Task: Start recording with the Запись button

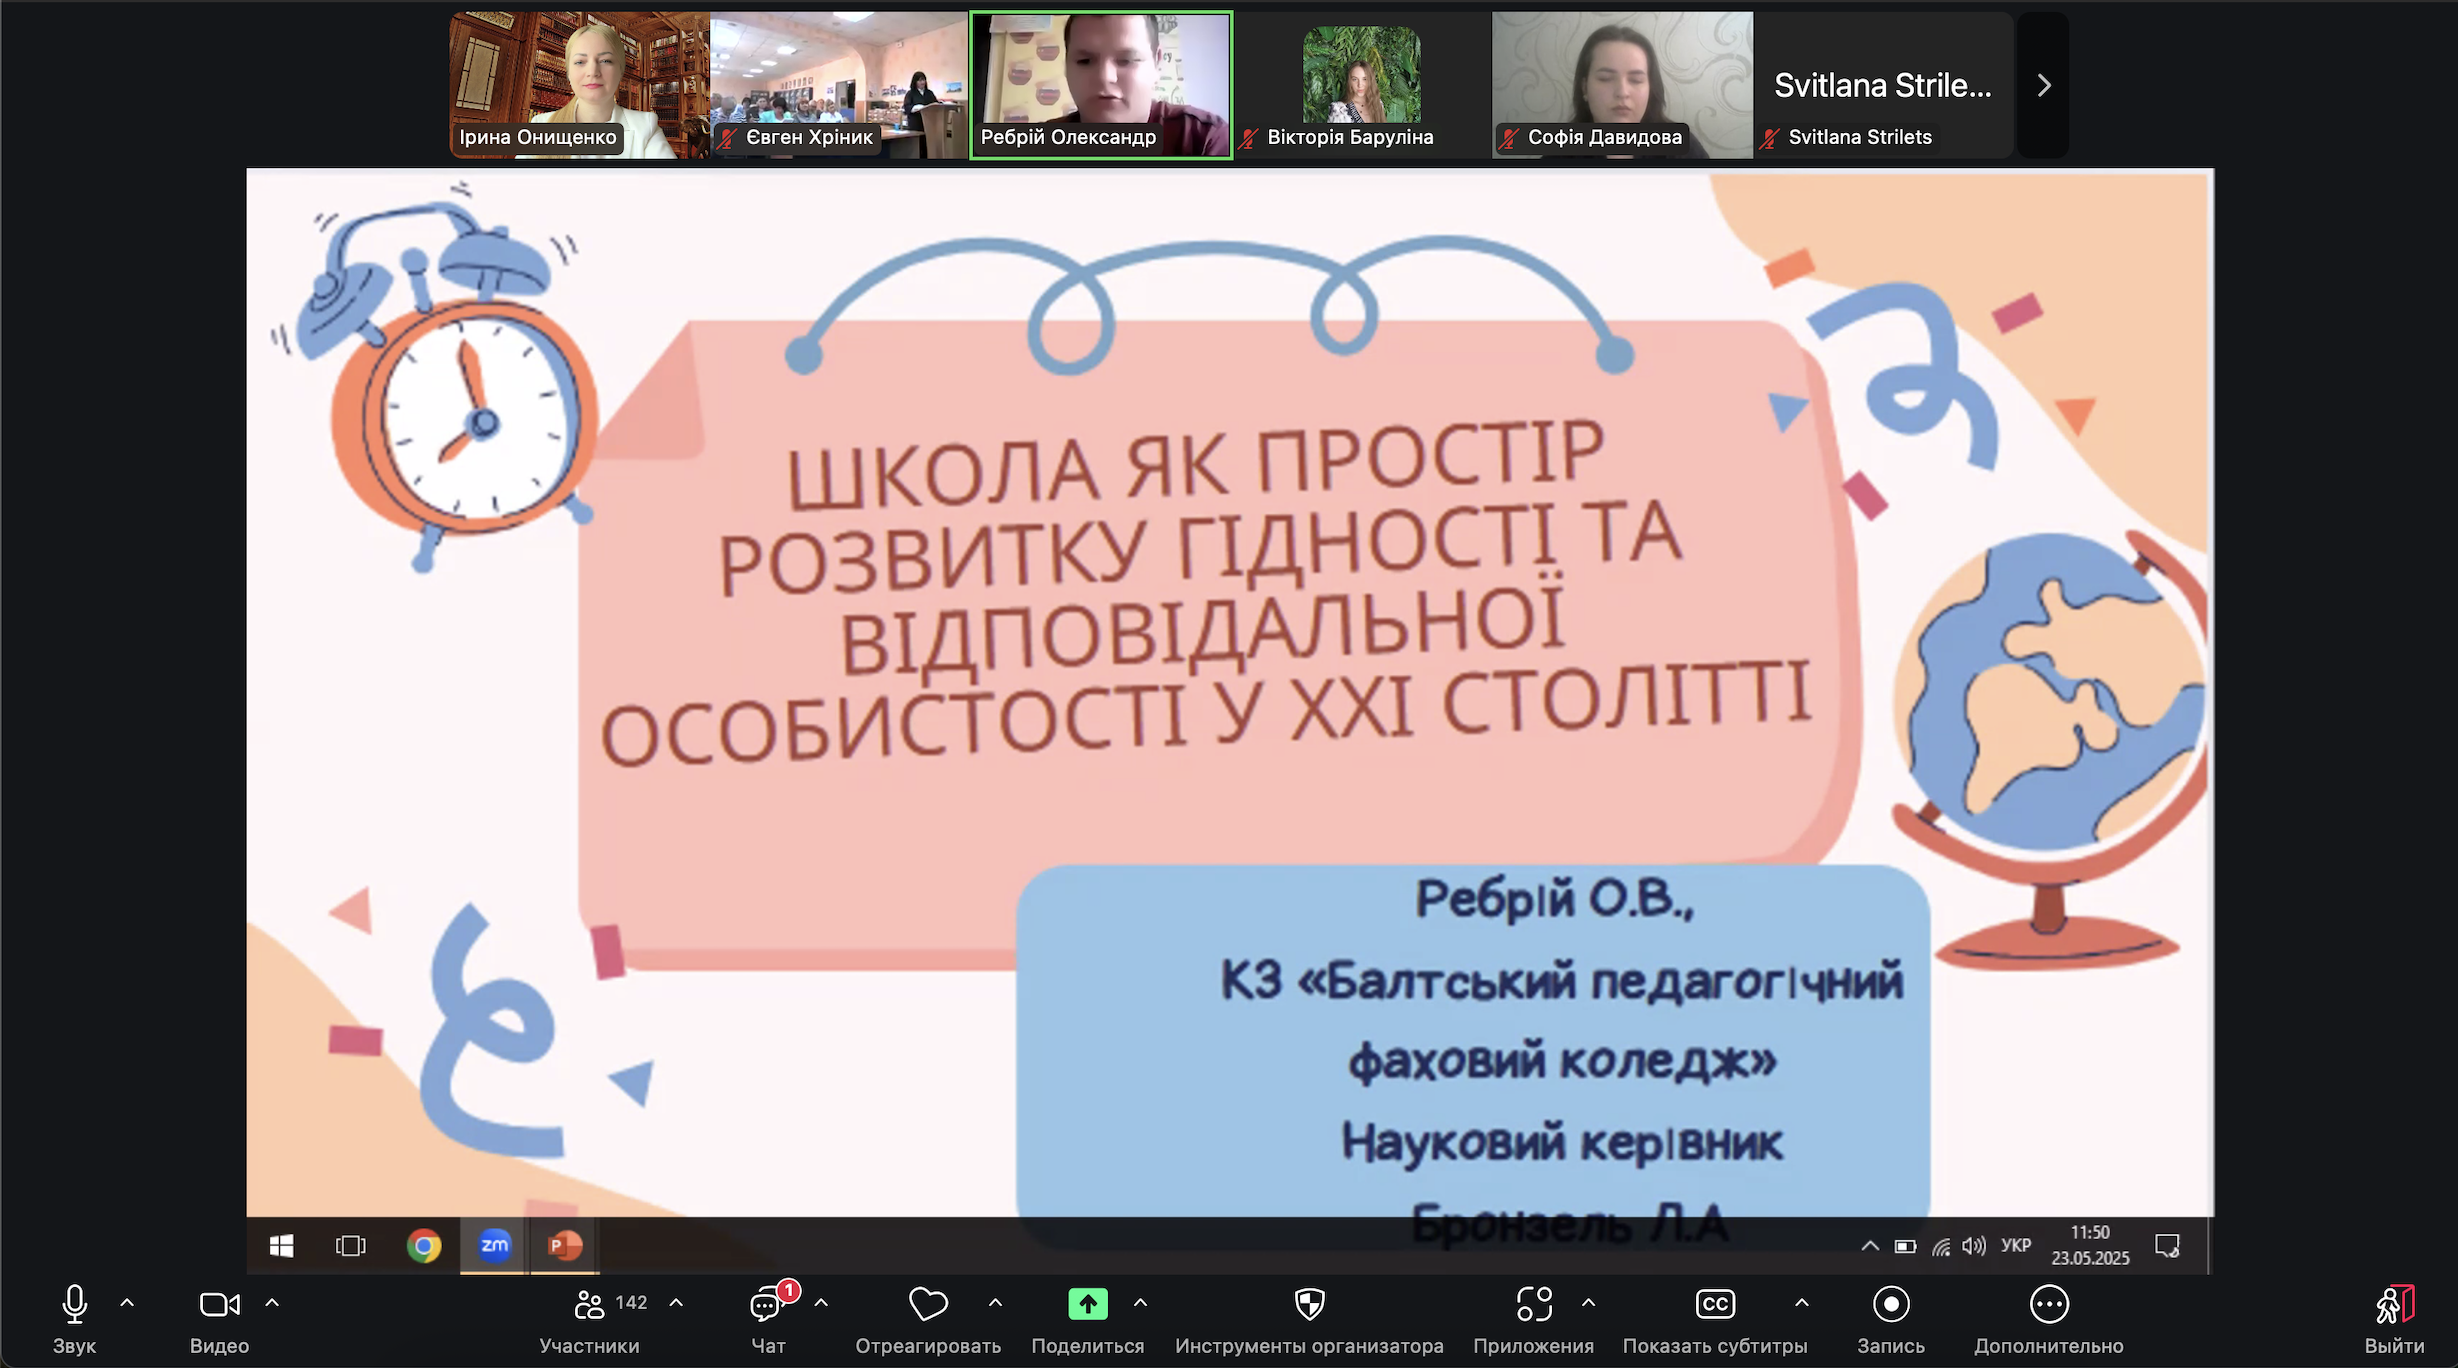Action: point(1890,1304)
